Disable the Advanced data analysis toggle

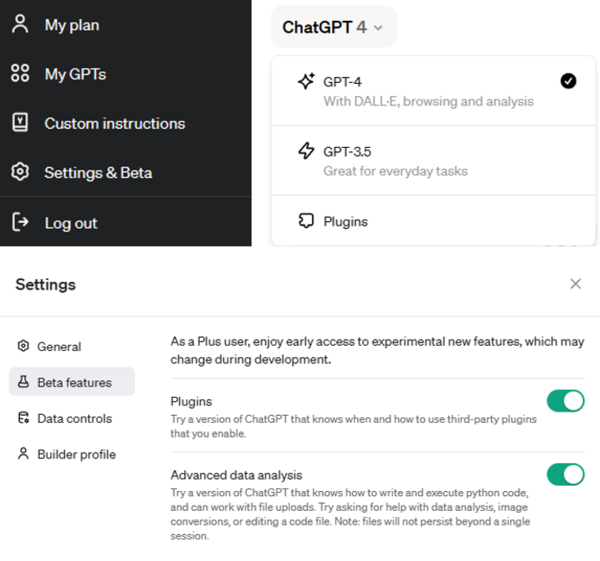[x=565, y=474]
